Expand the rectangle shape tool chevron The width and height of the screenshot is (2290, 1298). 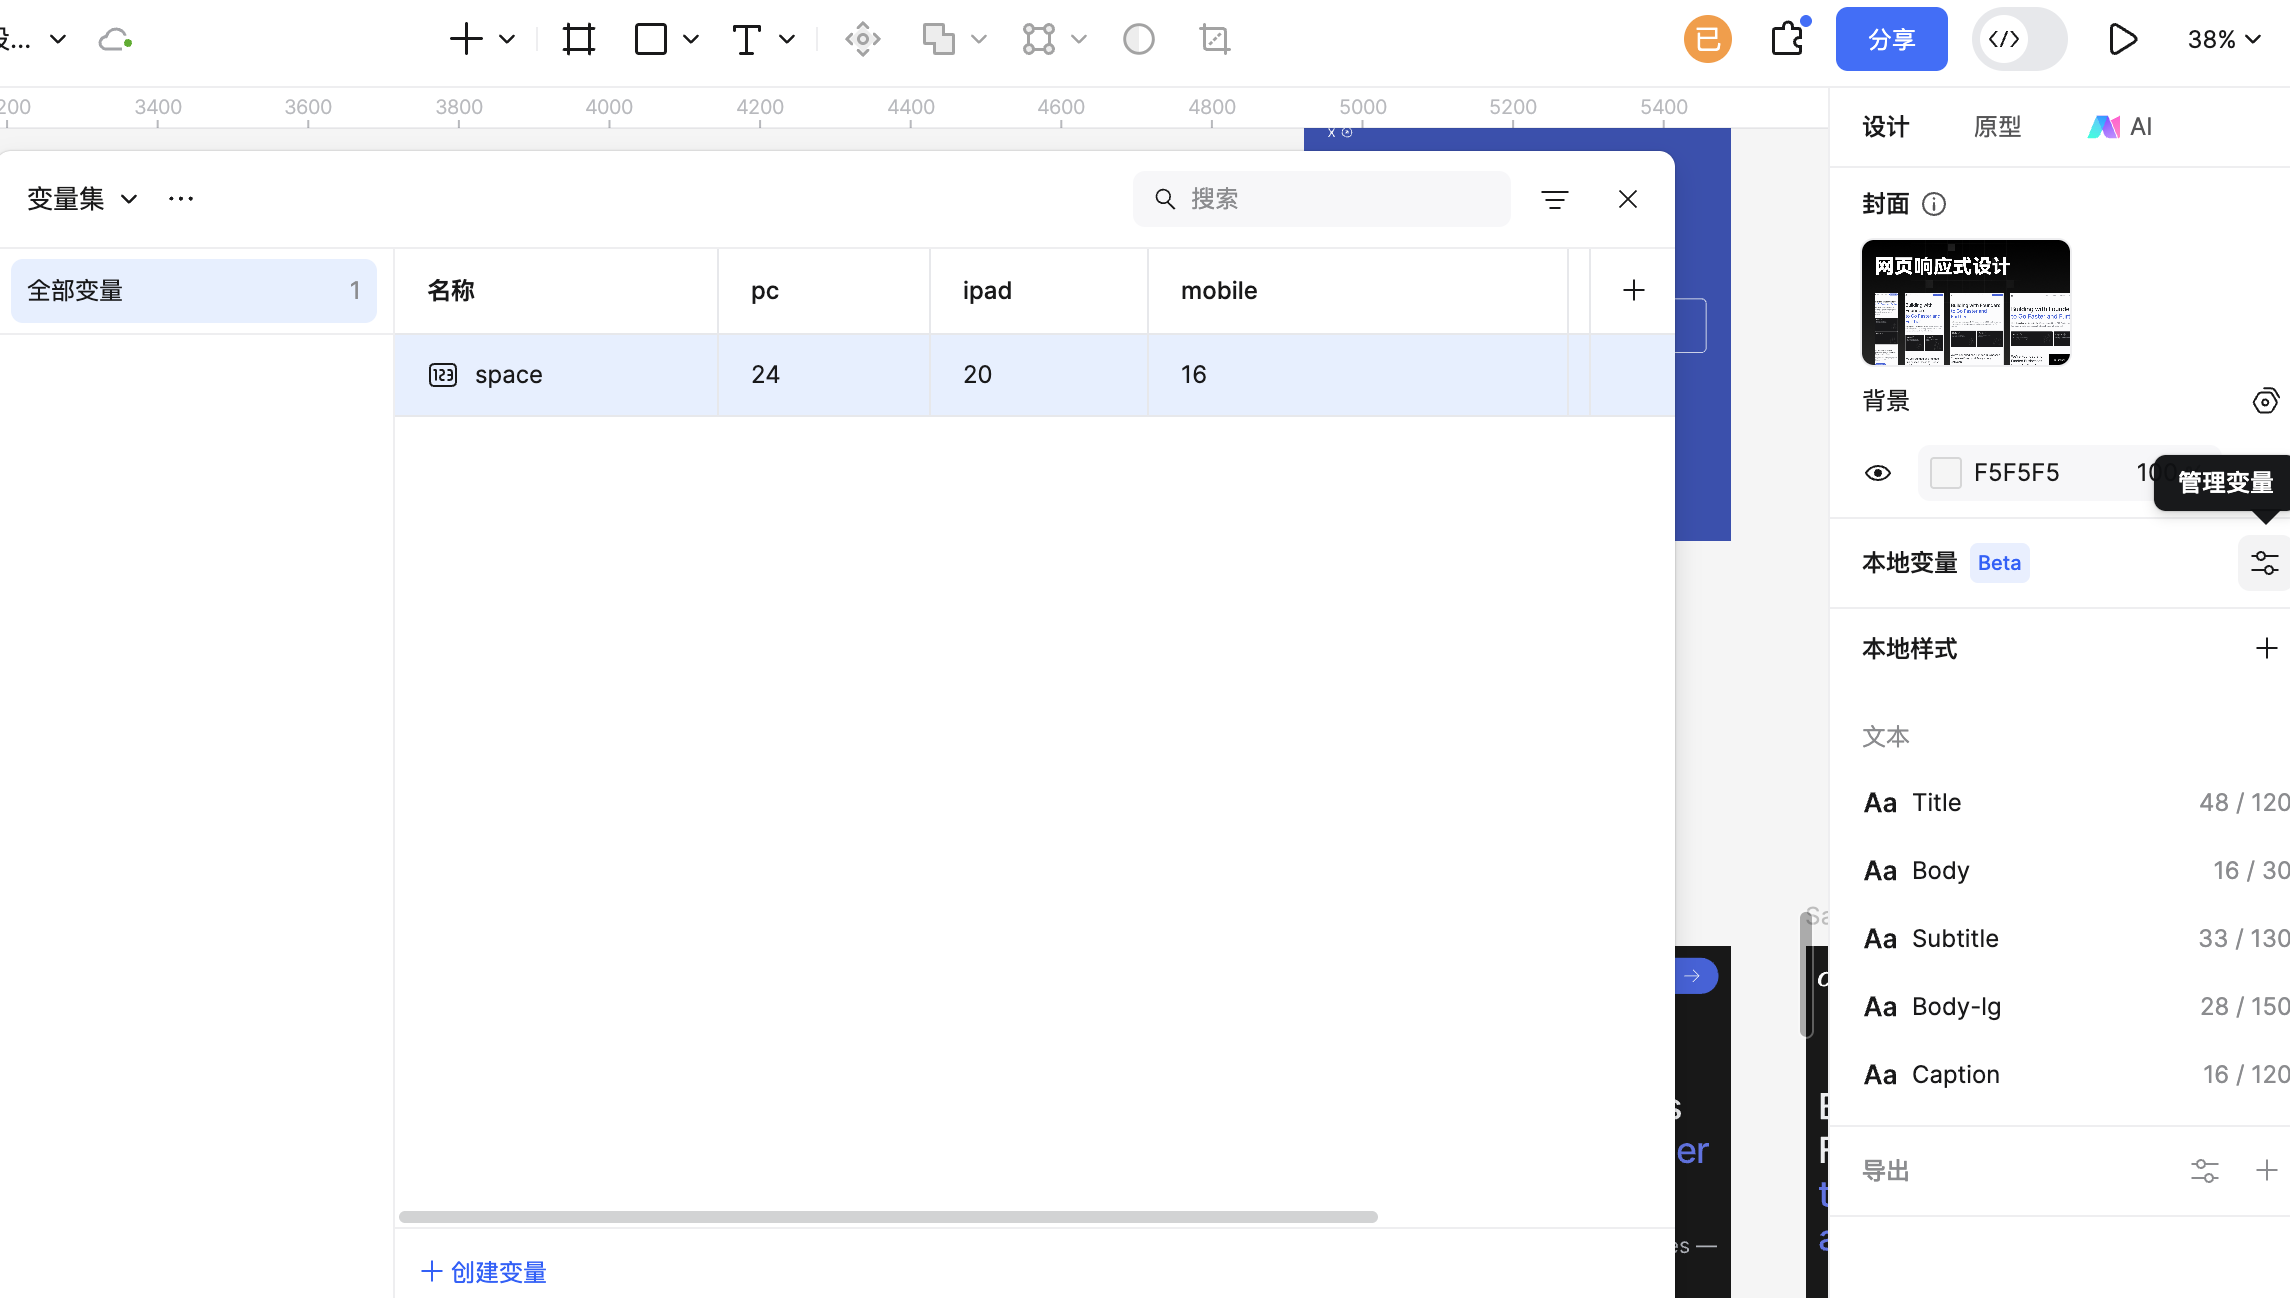(x=691, y=40)
